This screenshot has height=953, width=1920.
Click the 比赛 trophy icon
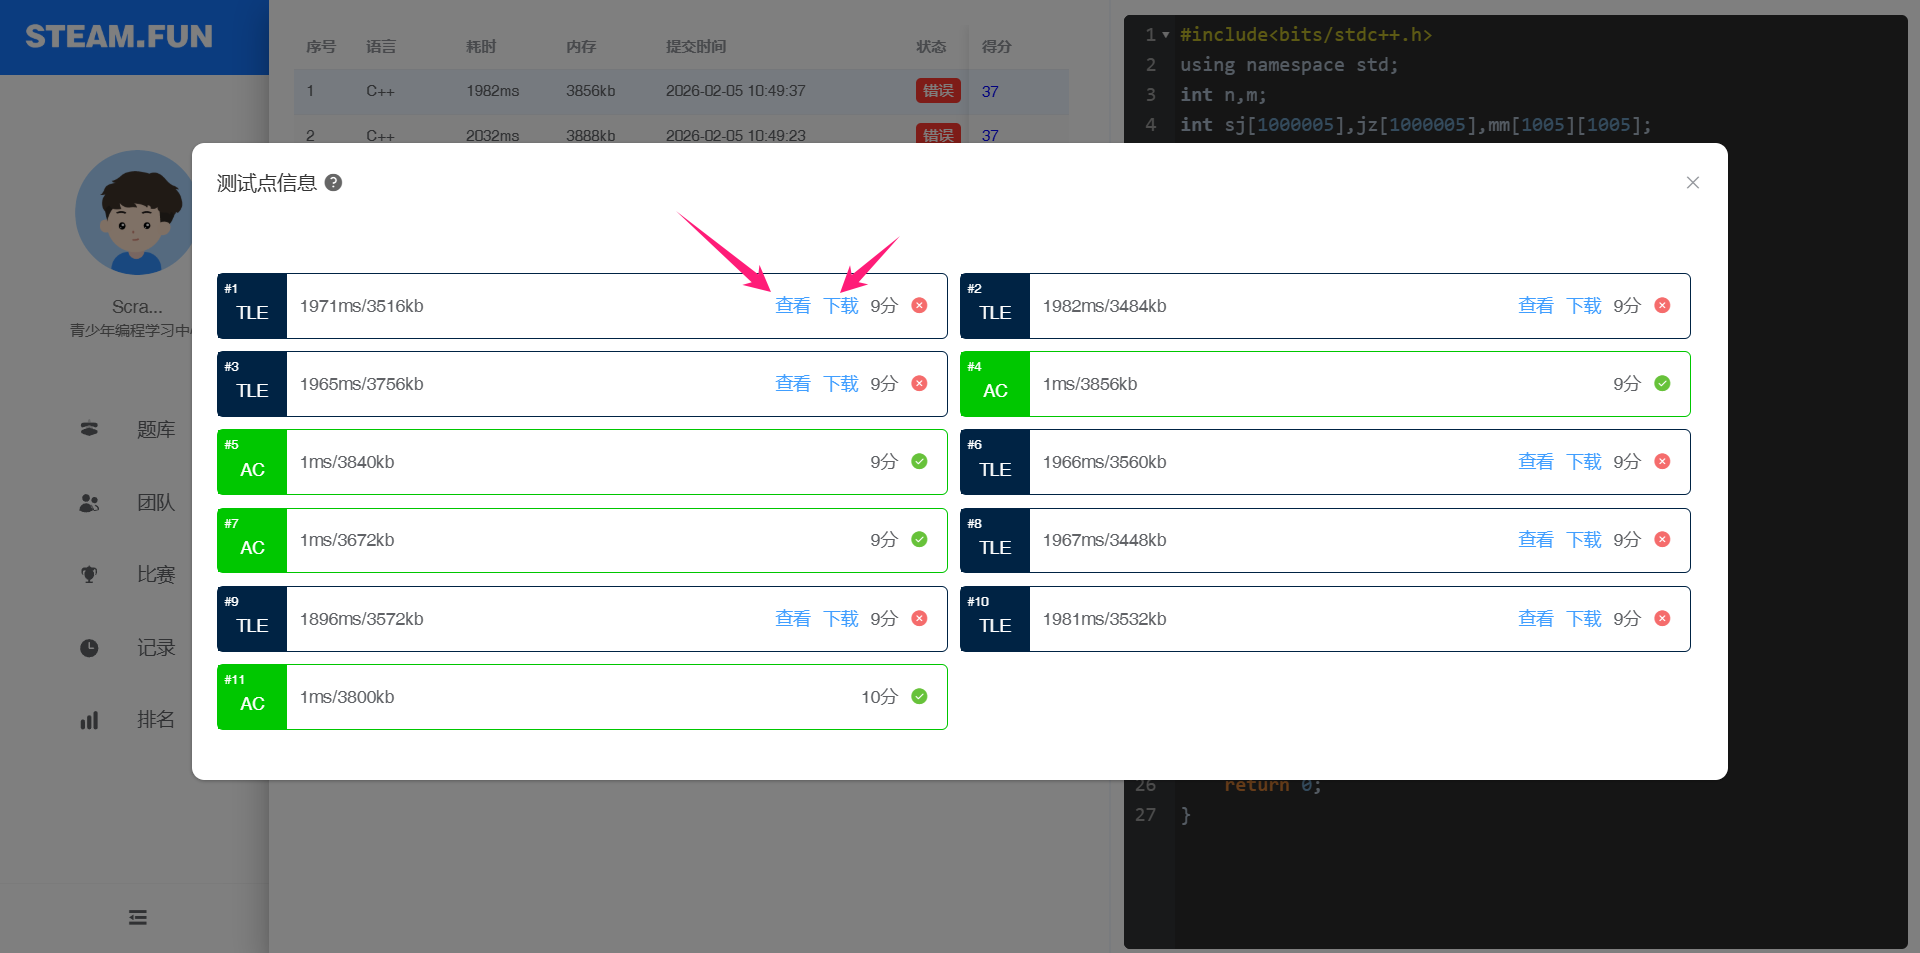(x=89, y=575)
